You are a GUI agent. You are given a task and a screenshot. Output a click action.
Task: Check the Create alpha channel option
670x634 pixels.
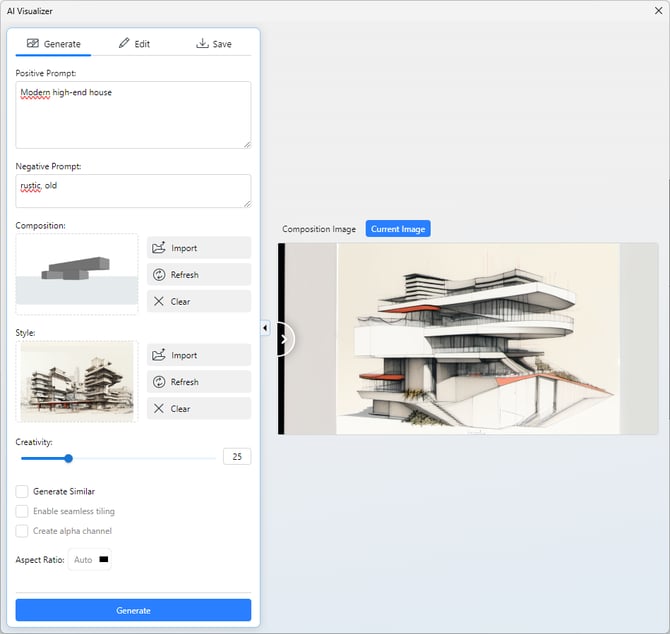click(22, 531)
